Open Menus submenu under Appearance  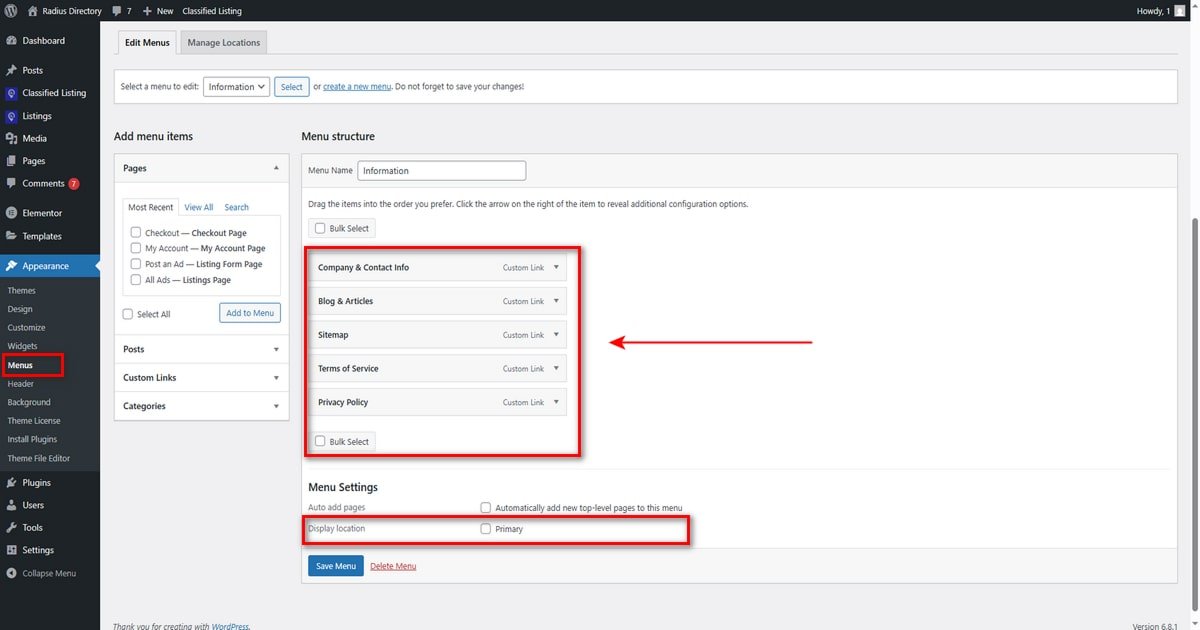(x=20, y=365)
